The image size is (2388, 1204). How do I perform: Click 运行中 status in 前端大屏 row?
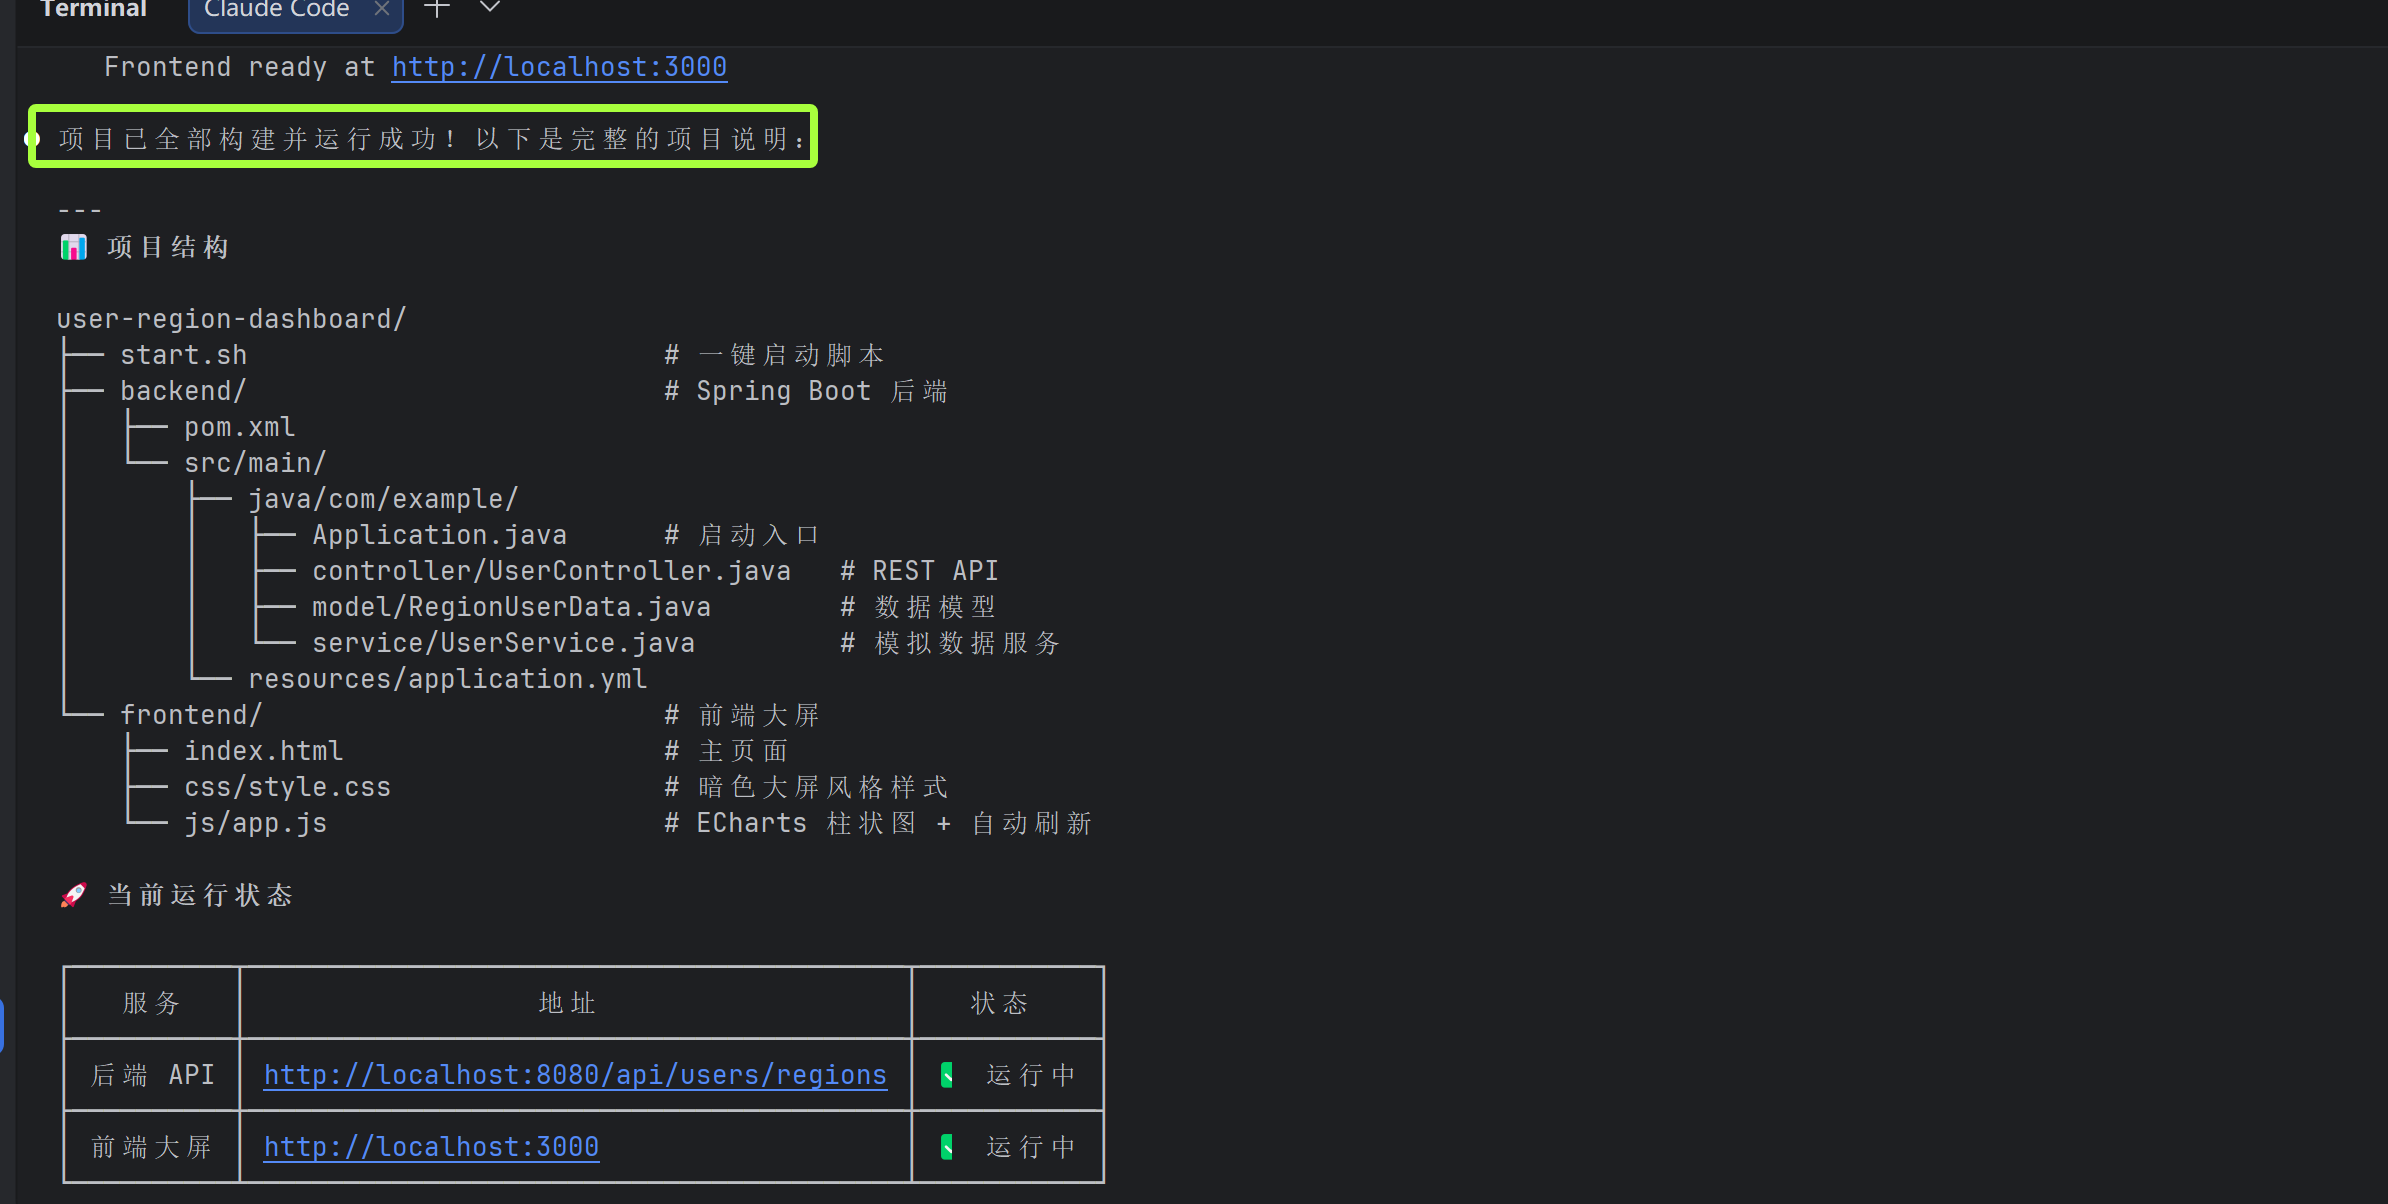click(x=1030, y=1147)
